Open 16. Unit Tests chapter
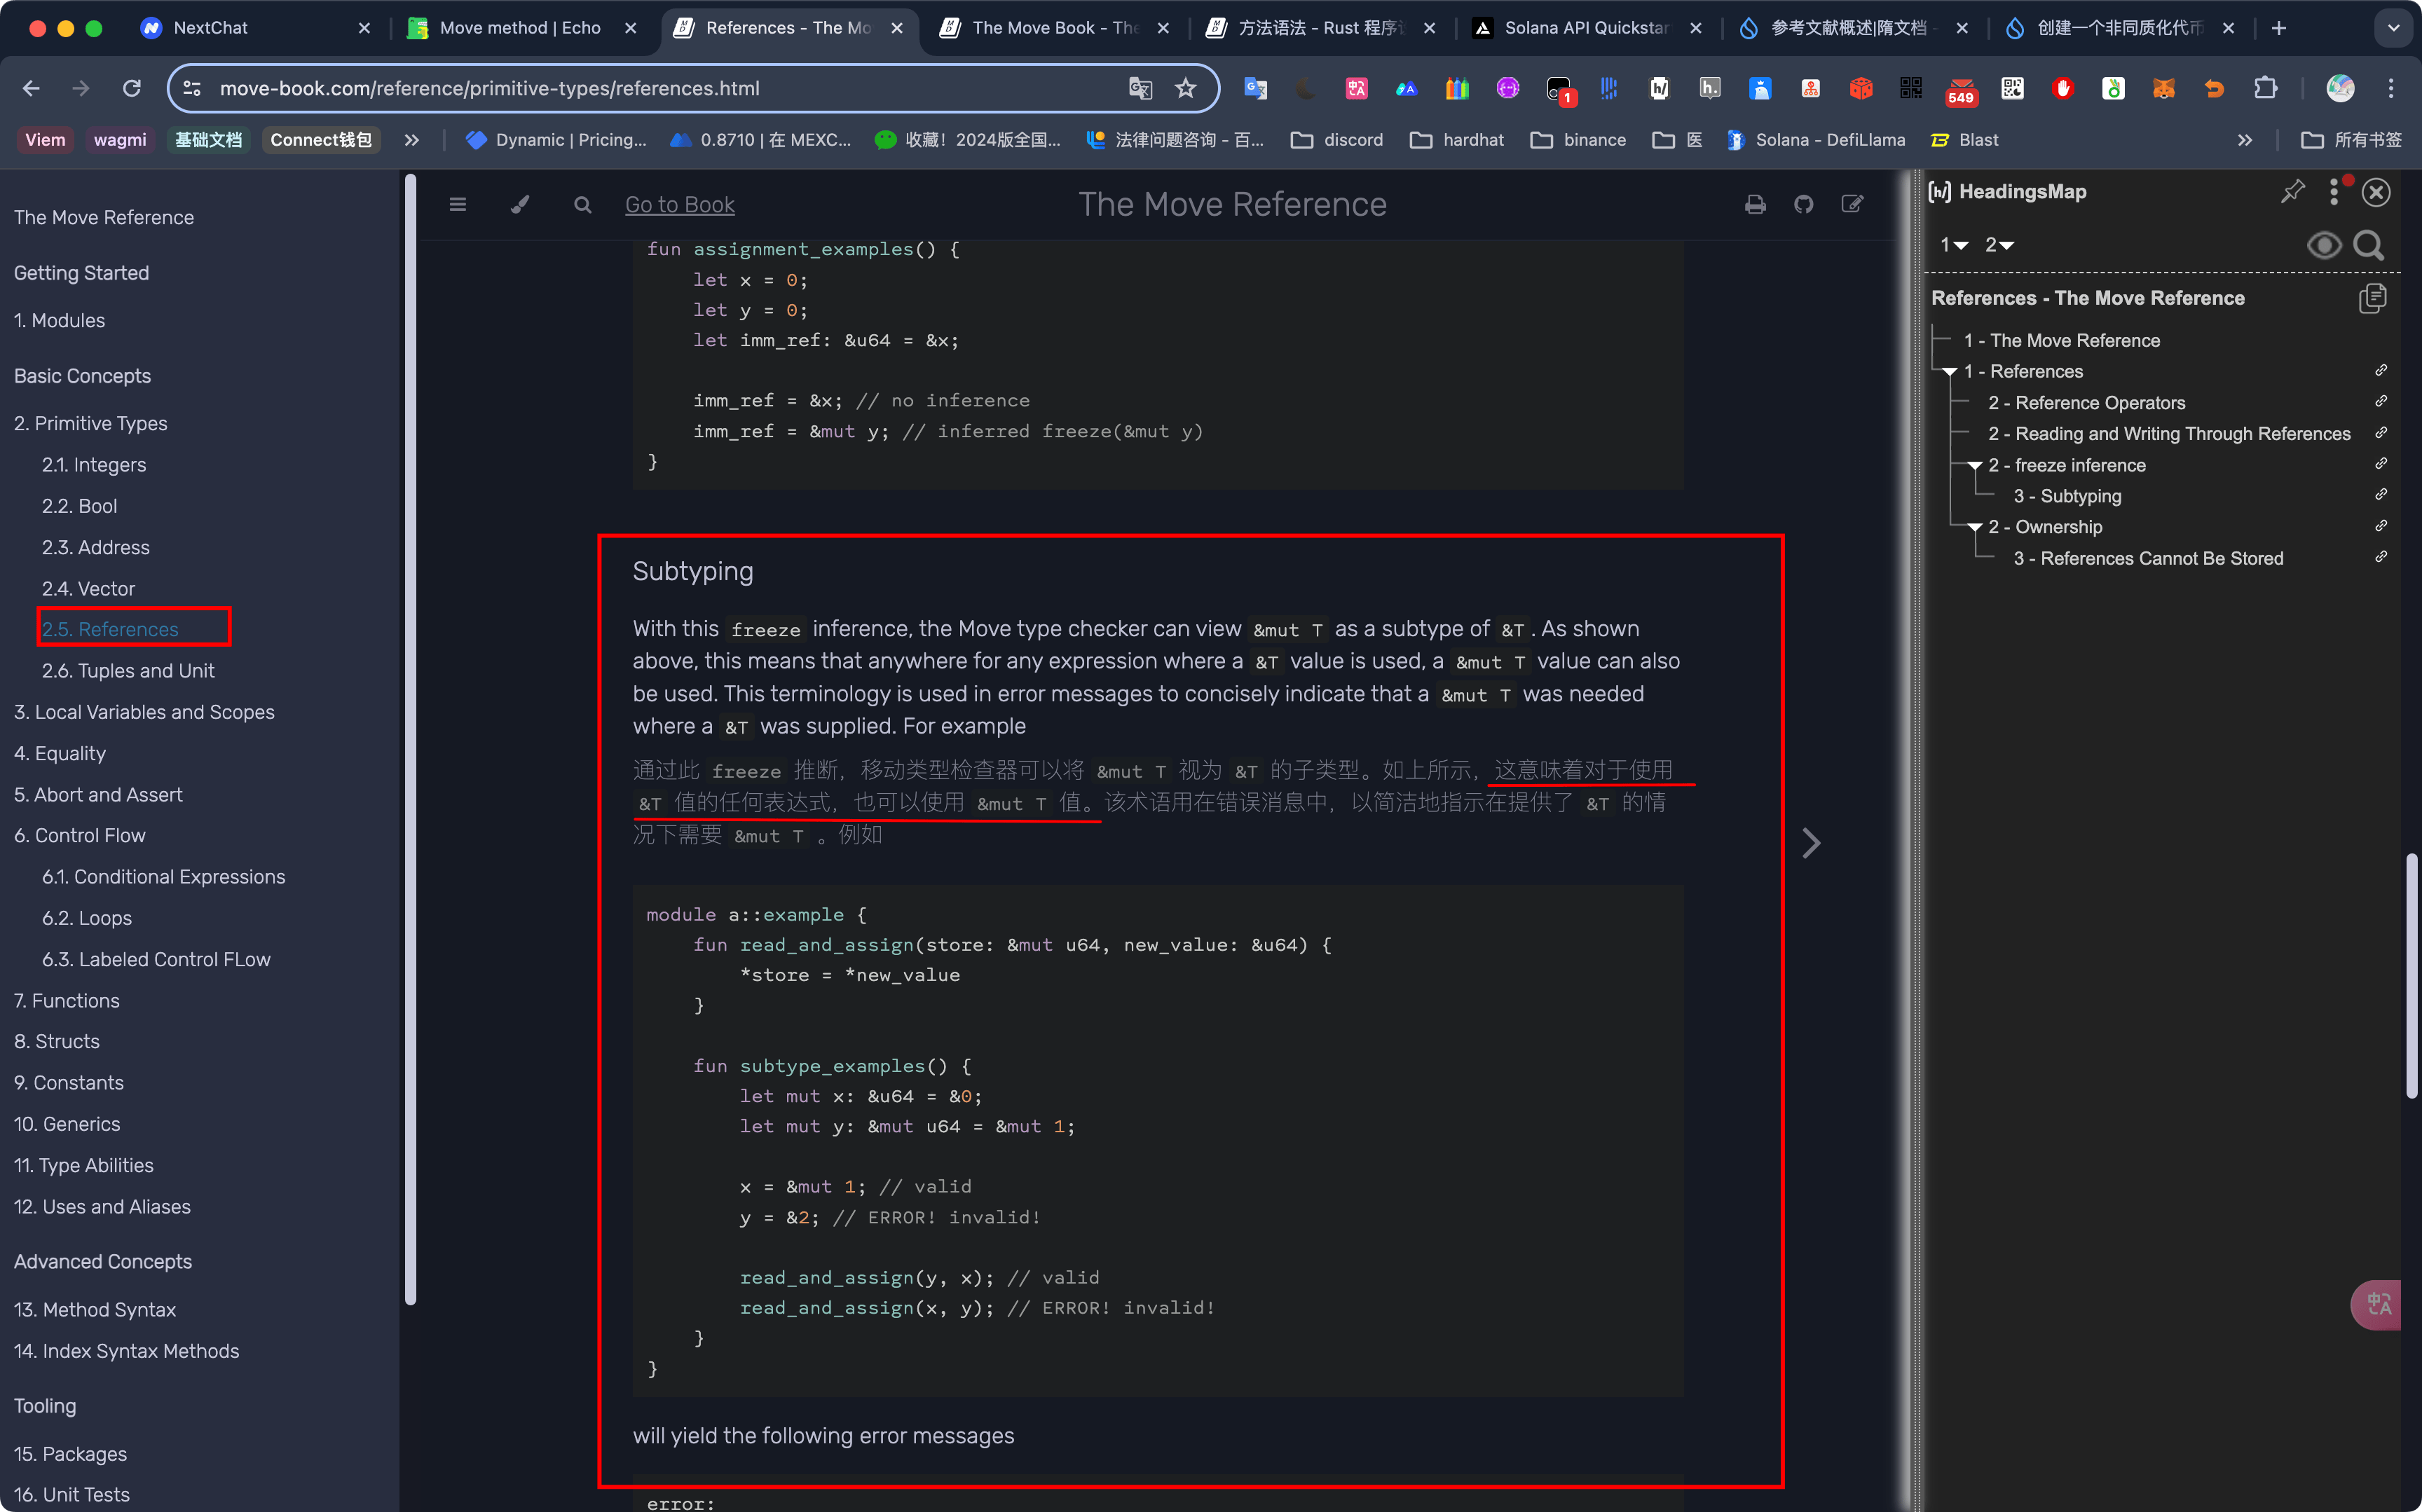 click(x=72, y=1494)
